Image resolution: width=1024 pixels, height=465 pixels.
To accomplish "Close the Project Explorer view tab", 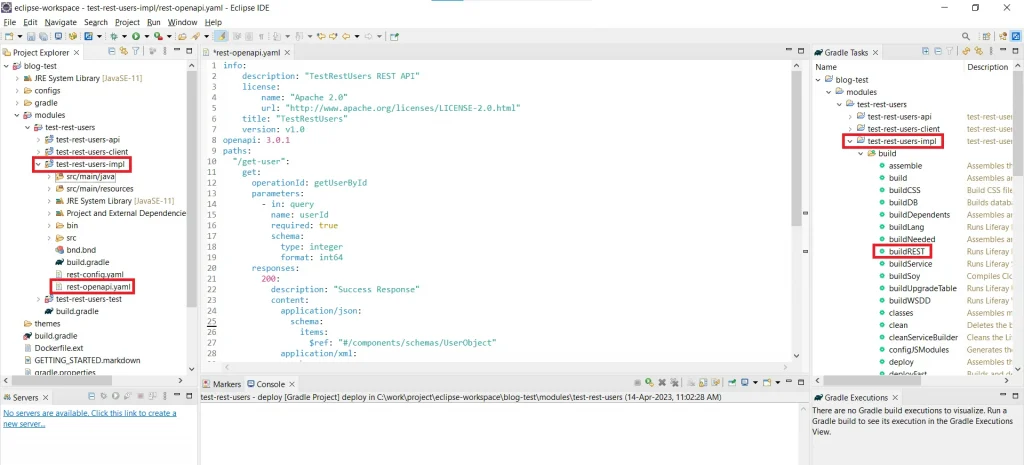I will pyautogui.click(x=76, y=53).
